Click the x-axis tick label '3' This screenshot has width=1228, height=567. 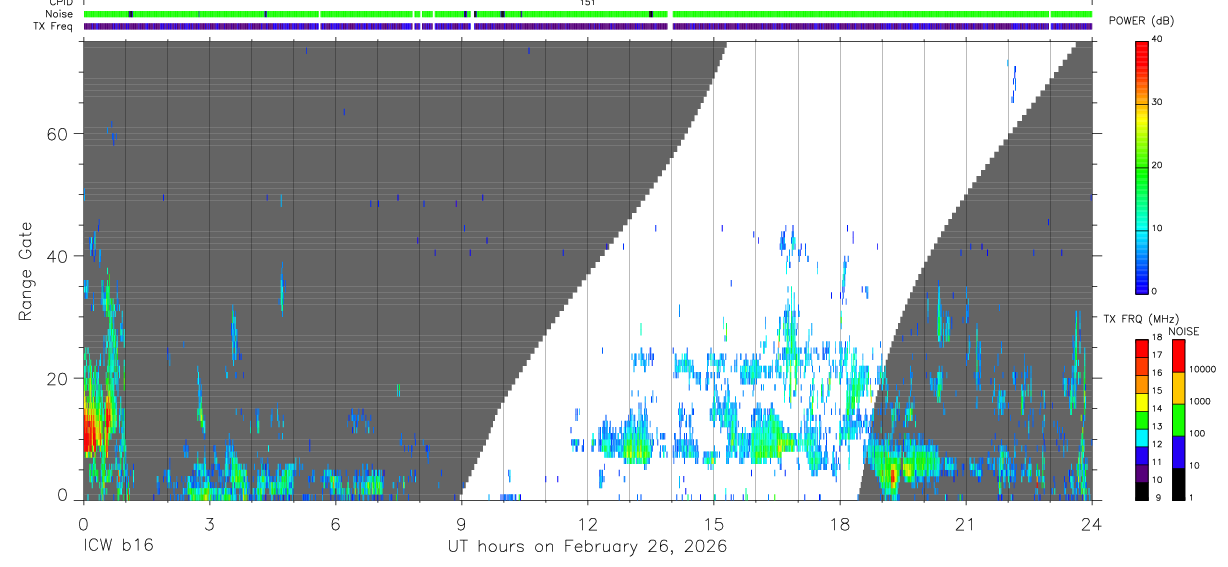pyautogui.click(x=209, y=524)
